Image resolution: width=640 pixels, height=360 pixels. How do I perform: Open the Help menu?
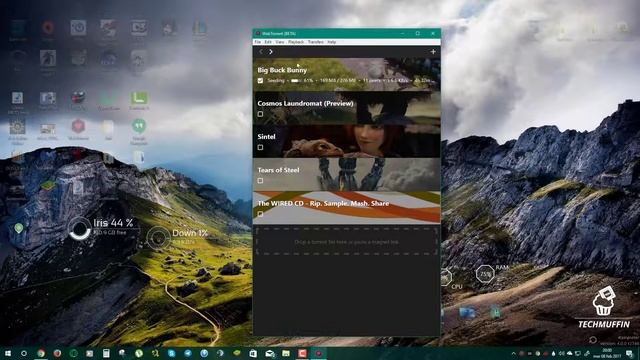pos(331,42)
